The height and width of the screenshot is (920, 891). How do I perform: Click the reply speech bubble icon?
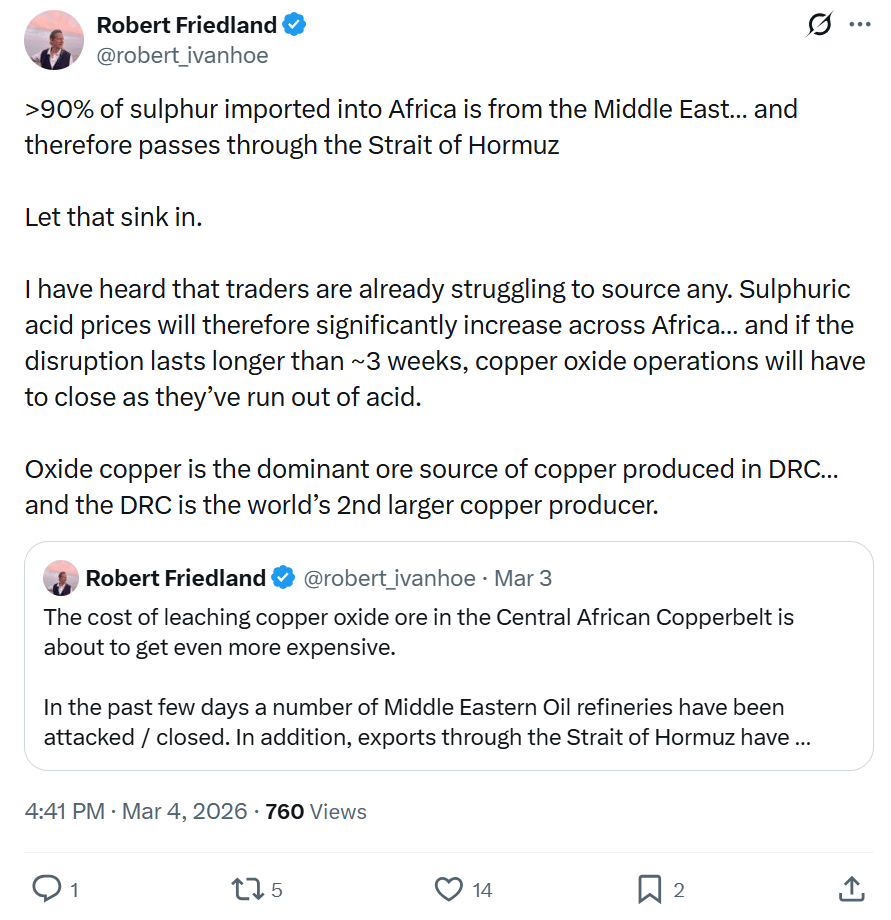pos(47,888)
